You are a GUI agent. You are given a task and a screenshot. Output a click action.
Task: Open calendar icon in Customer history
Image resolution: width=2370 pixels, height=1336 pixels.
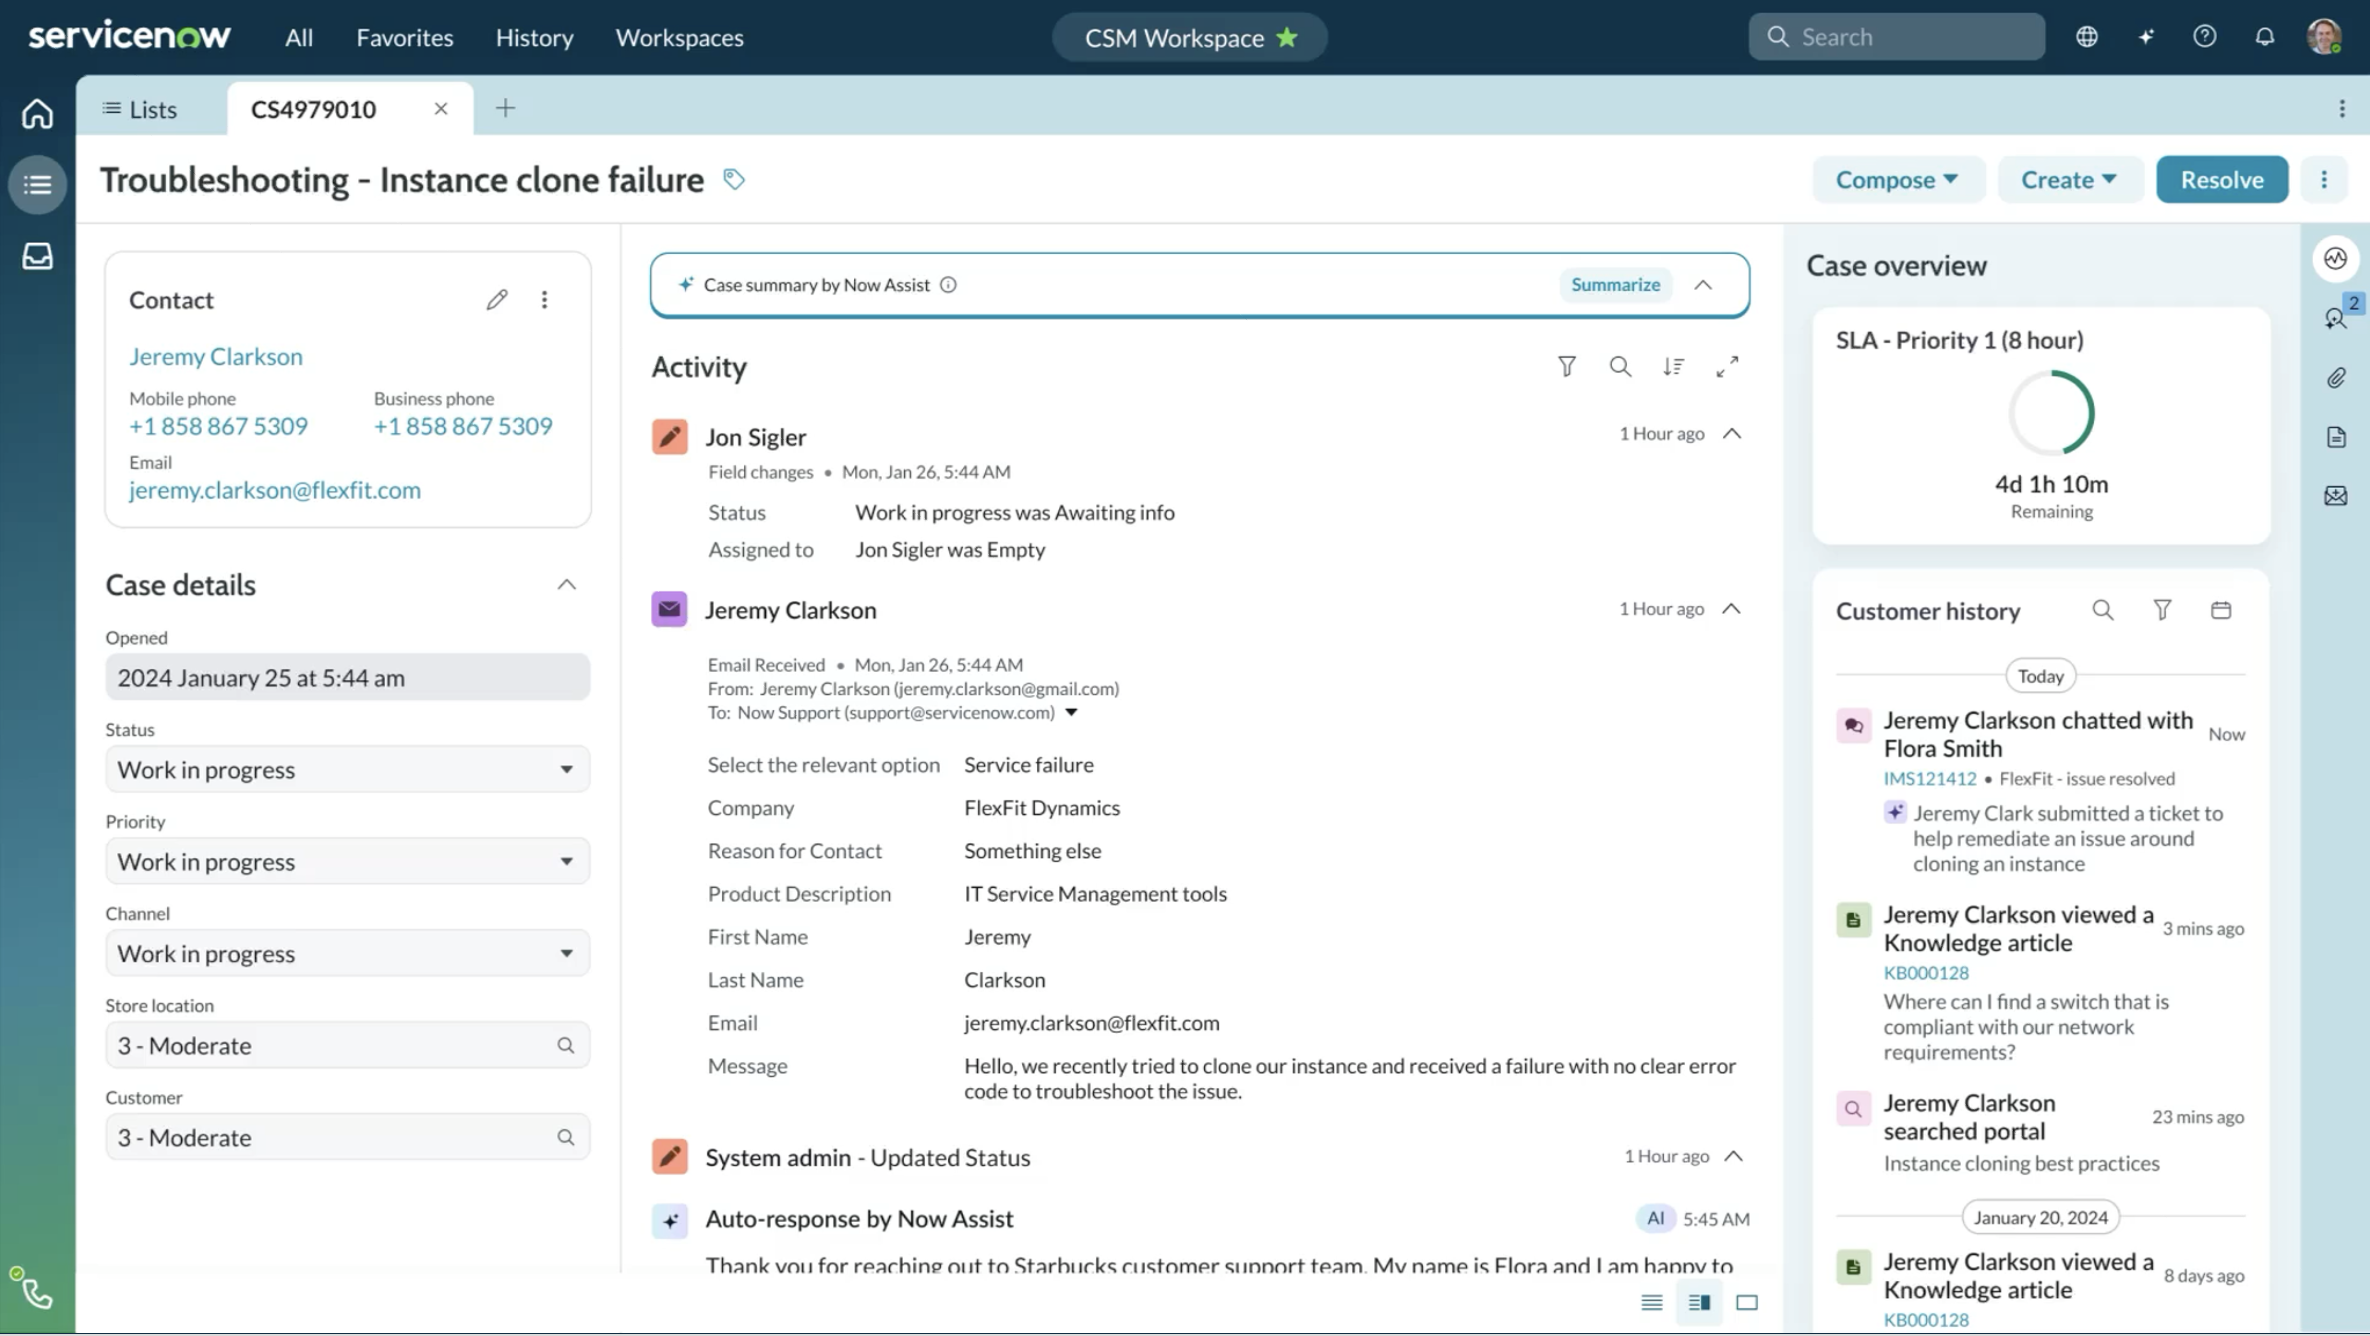point(2221,610)
